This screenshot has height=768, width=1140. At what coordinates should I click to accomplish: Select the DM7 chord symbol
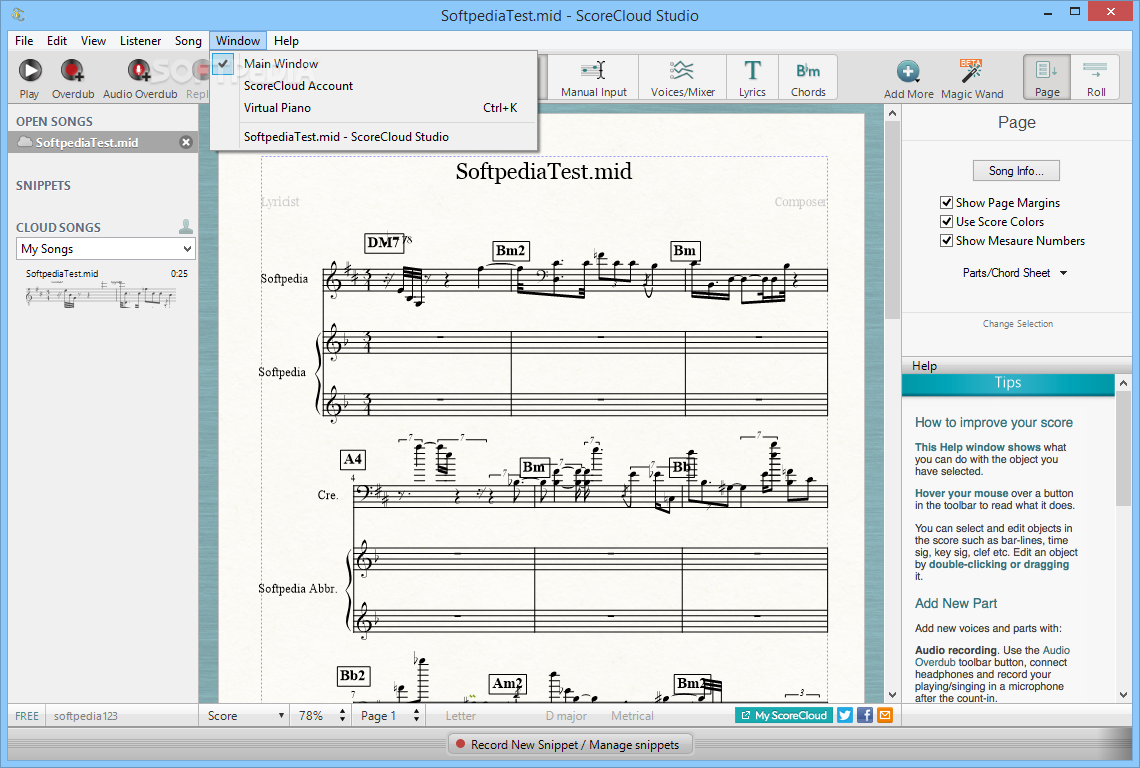[x=383, y=243]
